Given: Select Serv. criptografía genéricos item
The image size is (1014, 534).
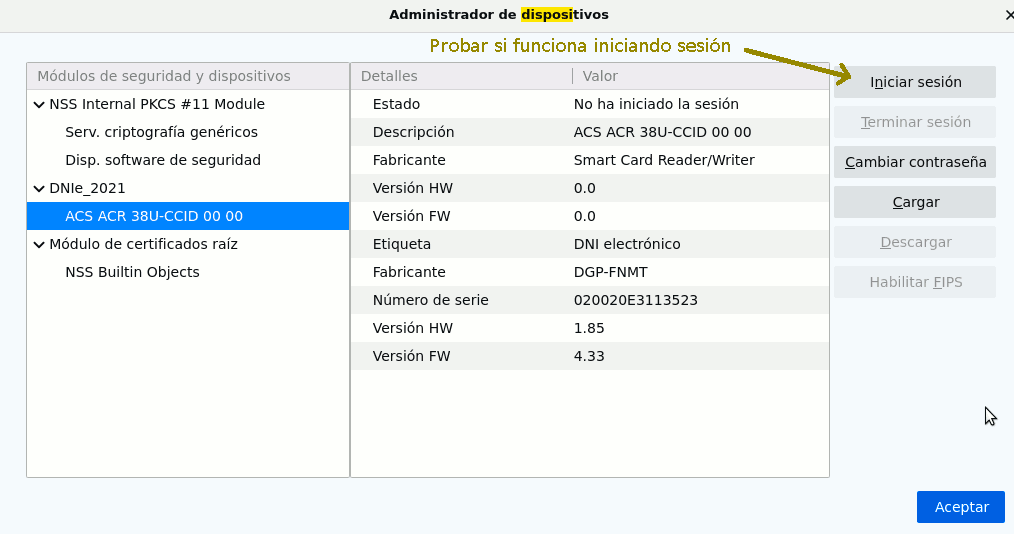Looking at the screenshot, I should click(x=162, y=132).
